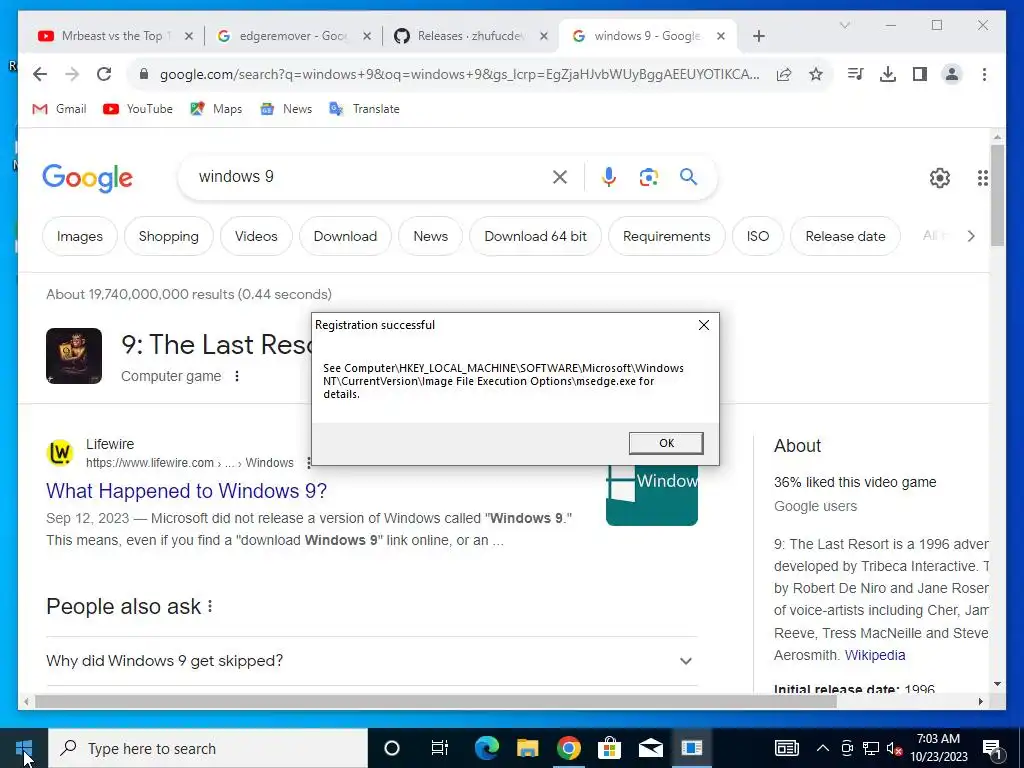Open Maps bookmark
The height and width of the screenshot is (768, 1024).
click(x=216, y=109)
